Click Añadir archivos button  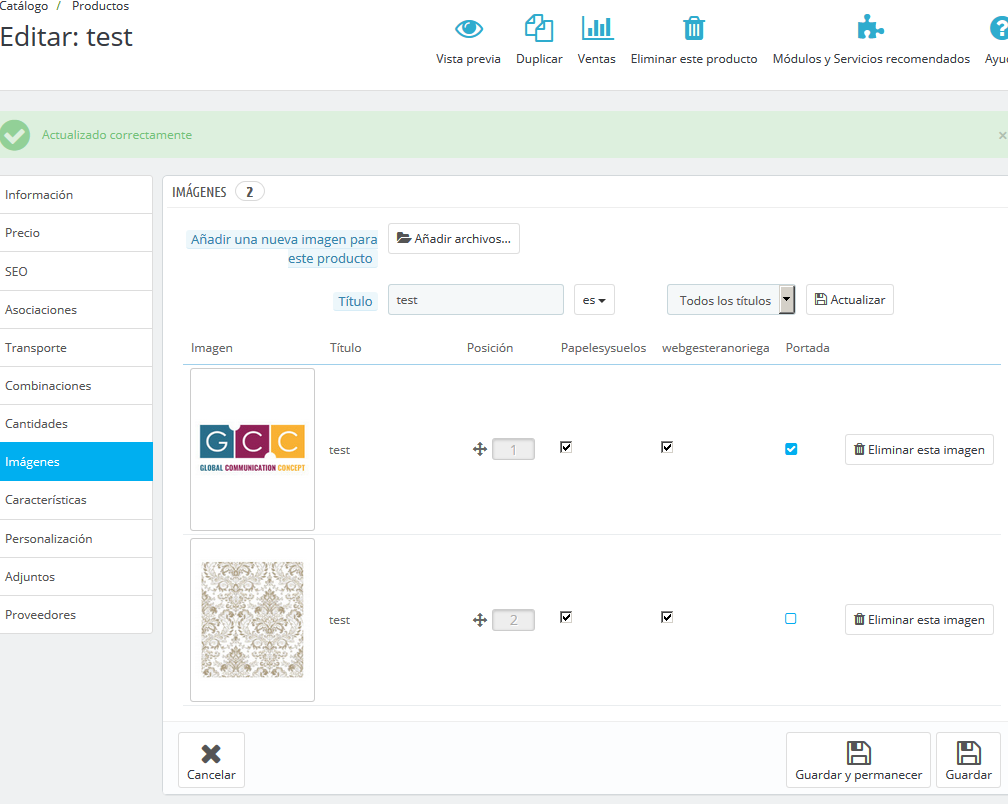(x=454, y=238)
